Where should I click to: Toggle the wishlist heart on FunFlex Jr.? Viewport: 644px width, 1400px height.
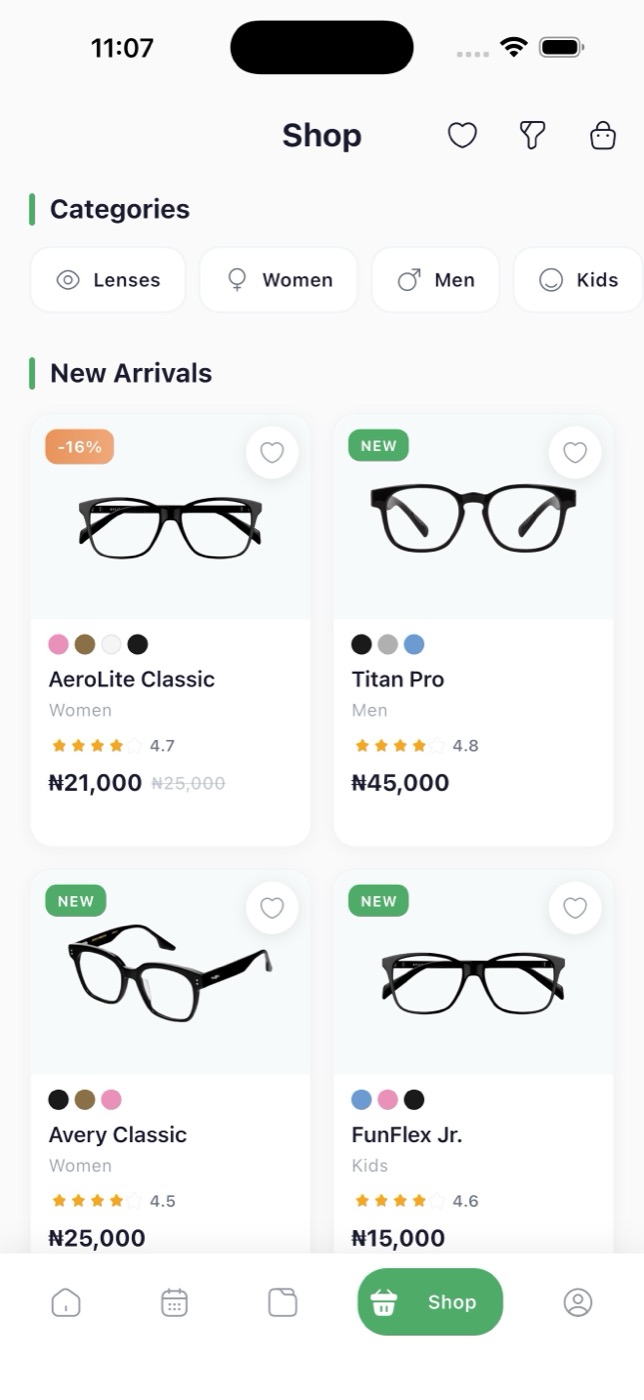click(x=575, y=908)
